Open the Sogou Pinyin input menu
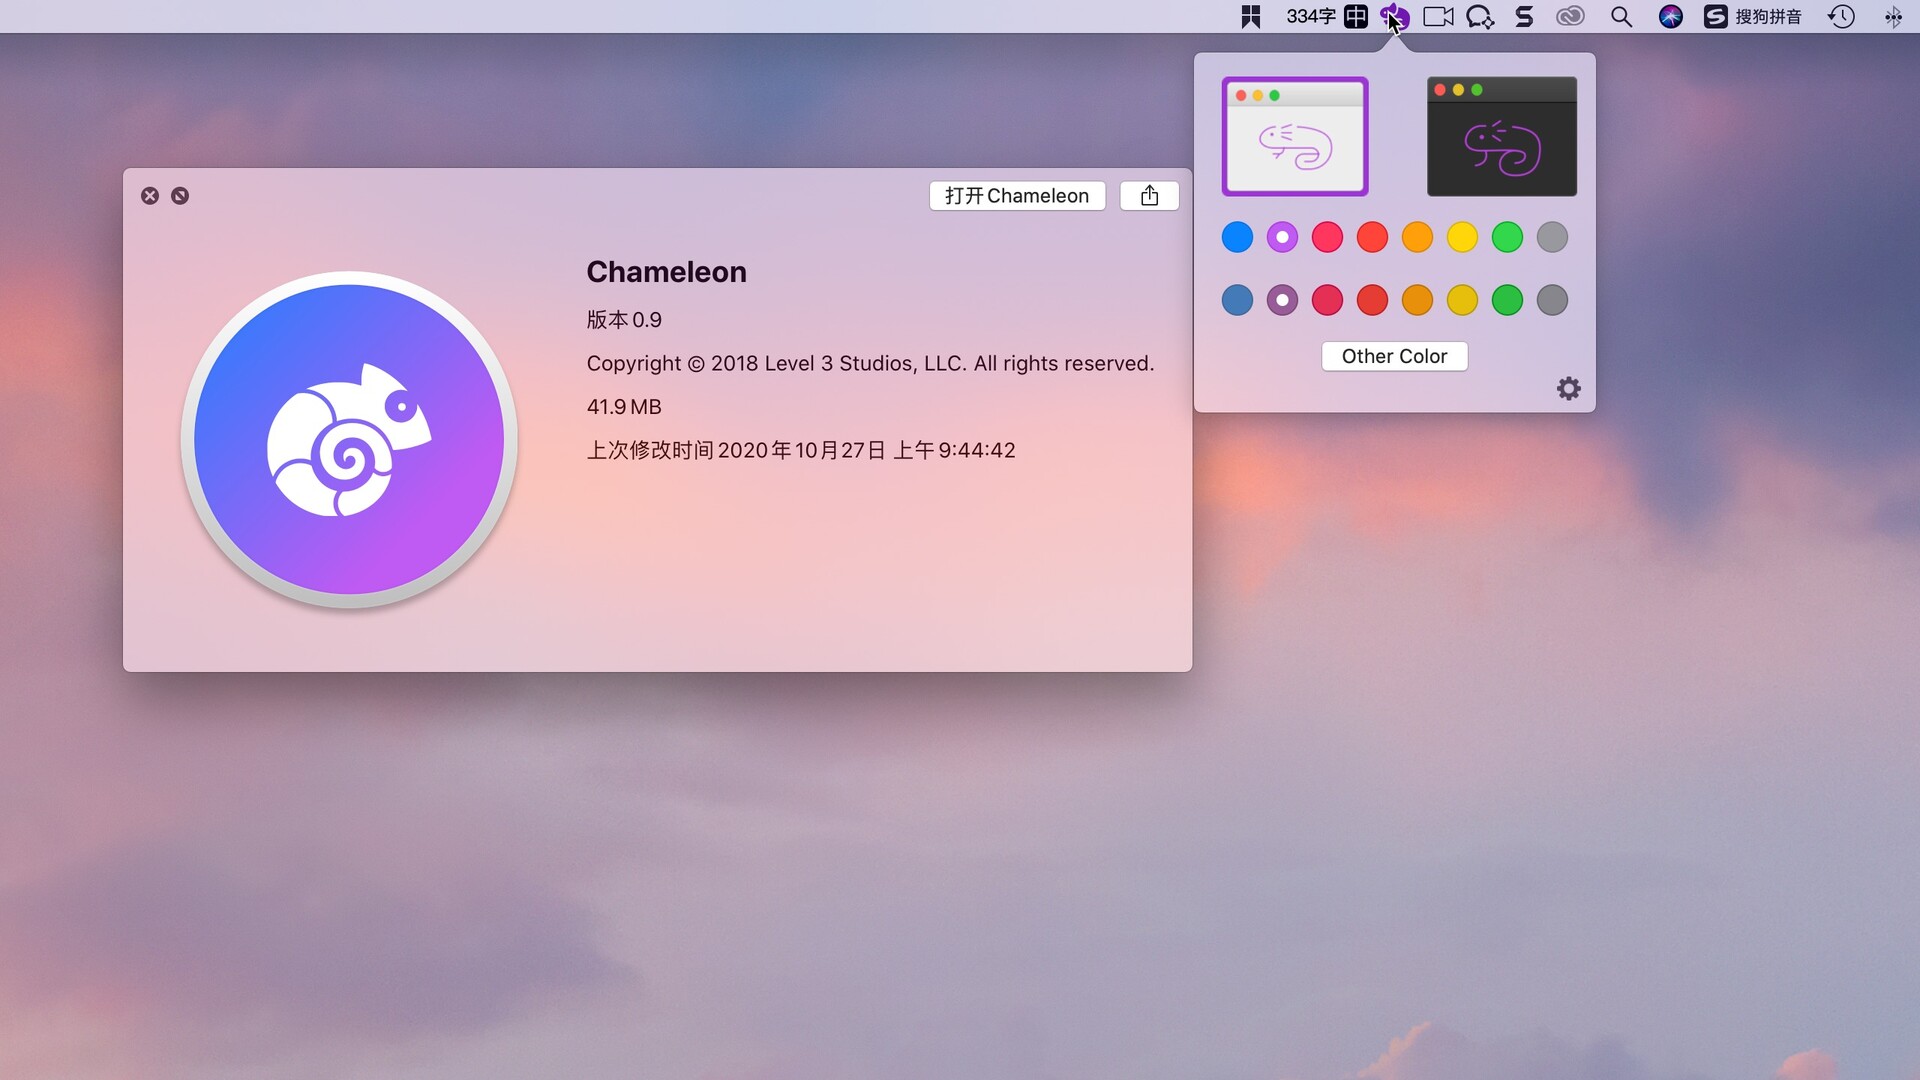Screen dimensions: 1920x1080 (1753, 17)
